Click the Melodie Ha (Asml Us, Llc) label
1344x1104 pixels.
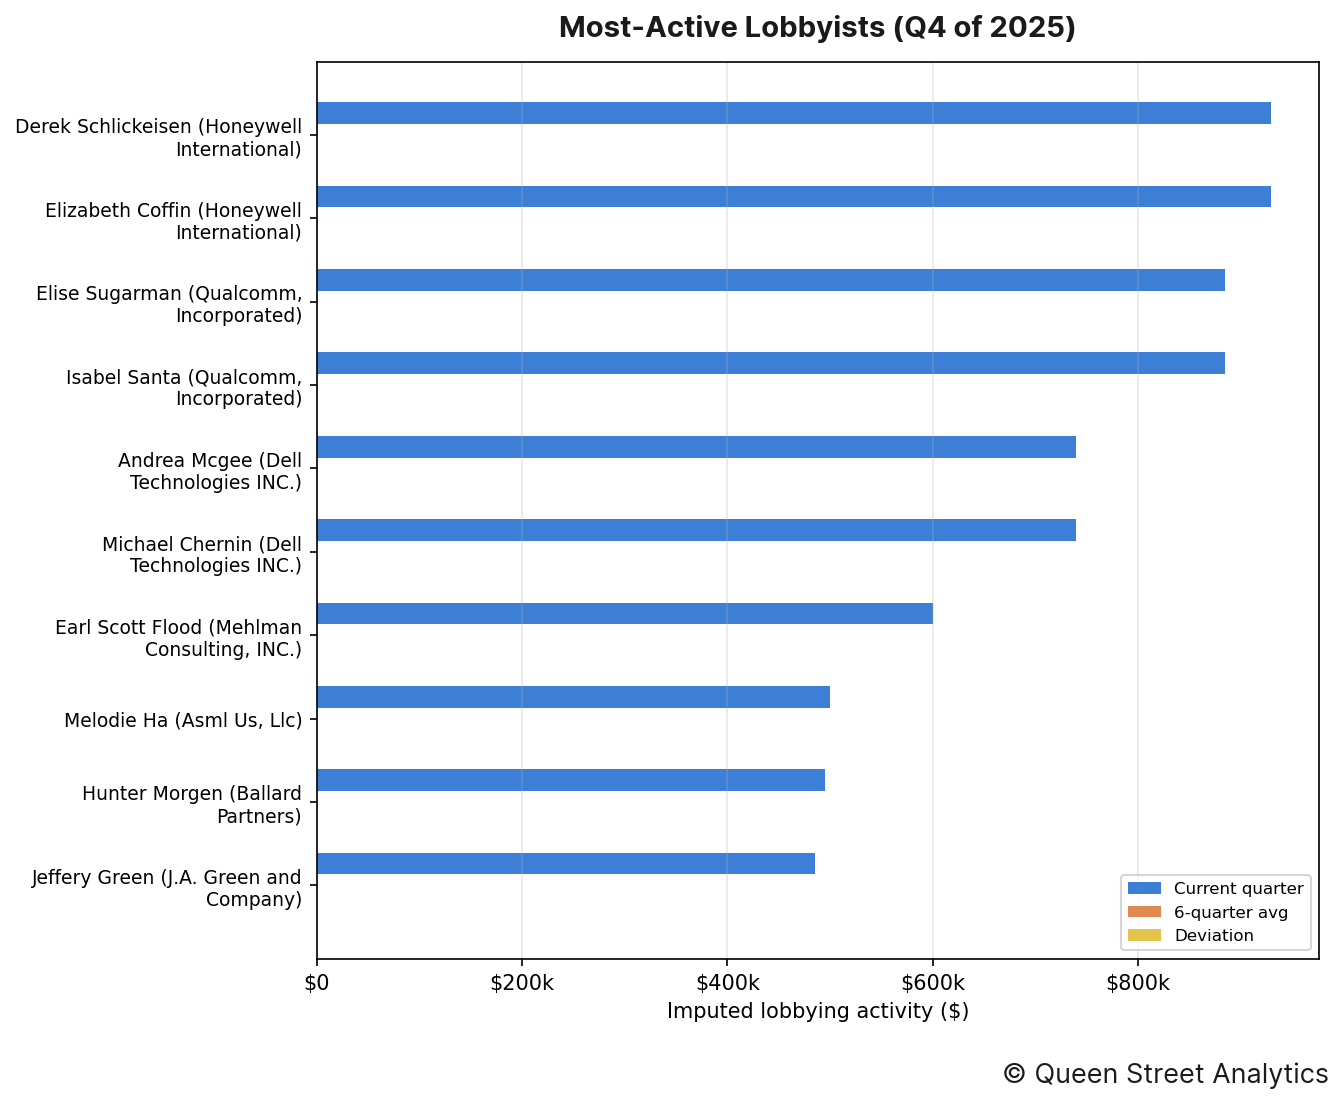[x=183, y=720]
